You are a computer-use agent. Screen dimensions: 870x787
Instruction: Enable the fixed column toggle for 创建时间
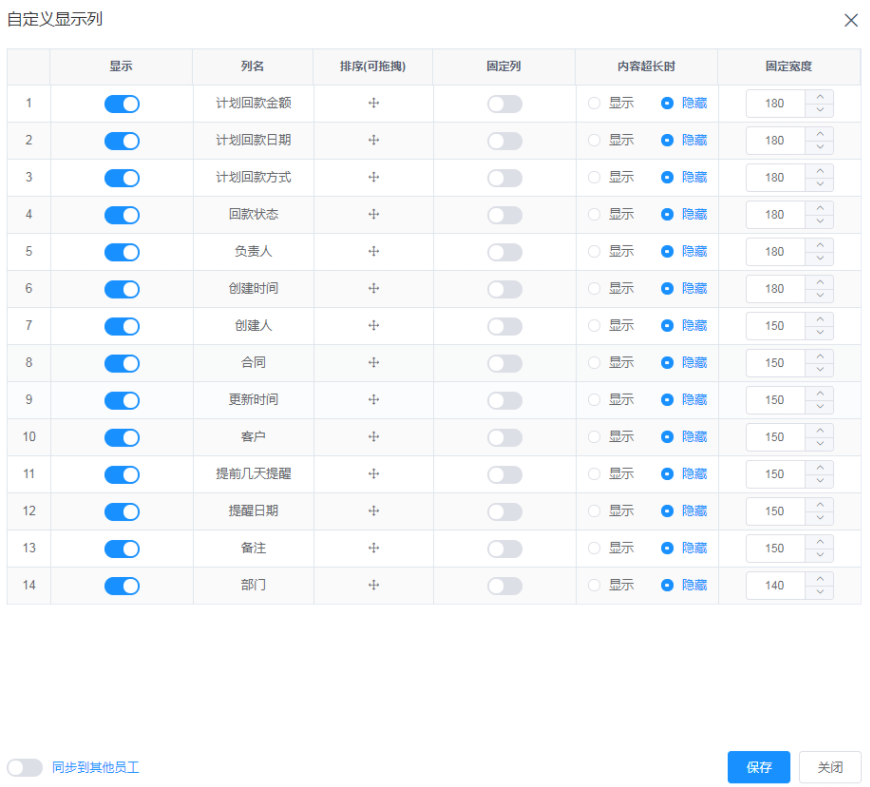(x=503, y=288)
